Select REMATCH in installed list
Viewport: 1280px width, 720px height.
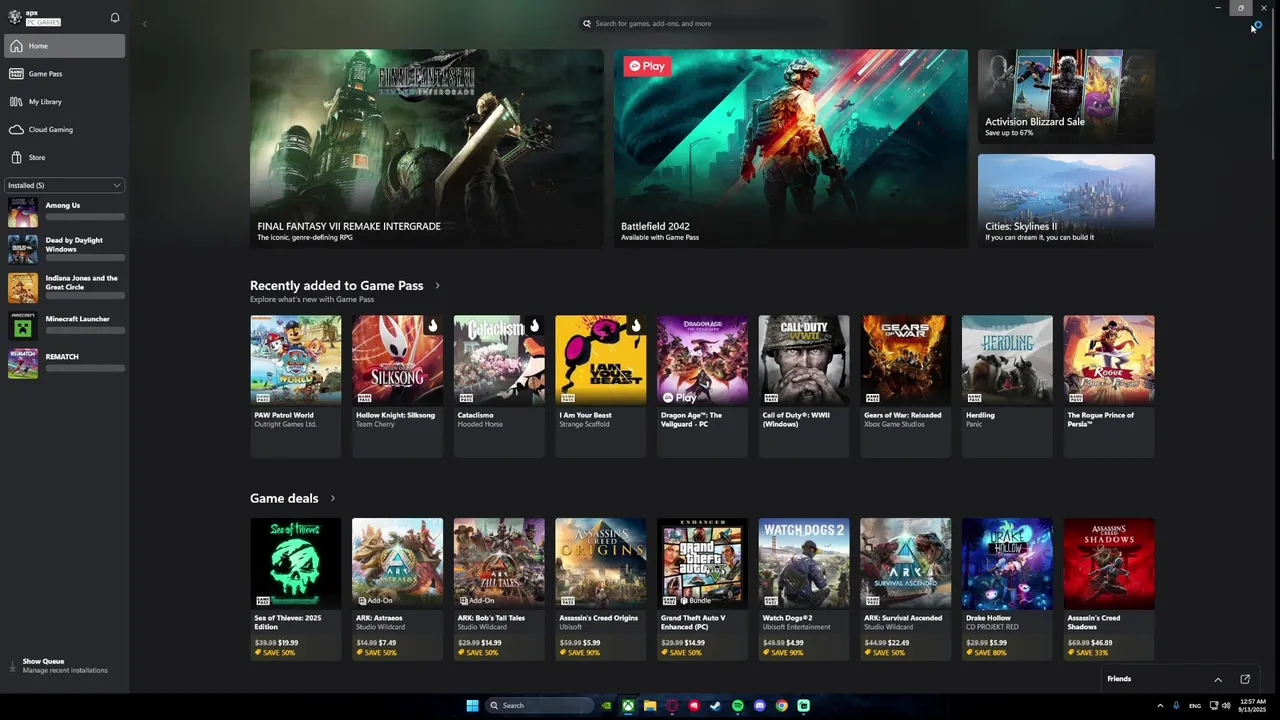(x=65, y=364)
